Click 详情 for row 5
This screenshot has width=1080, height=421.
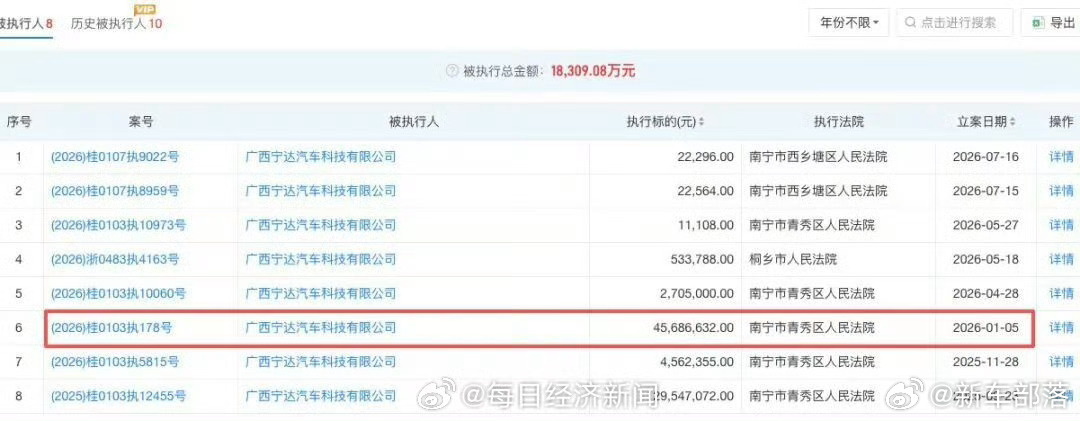tap(1061, 294)
